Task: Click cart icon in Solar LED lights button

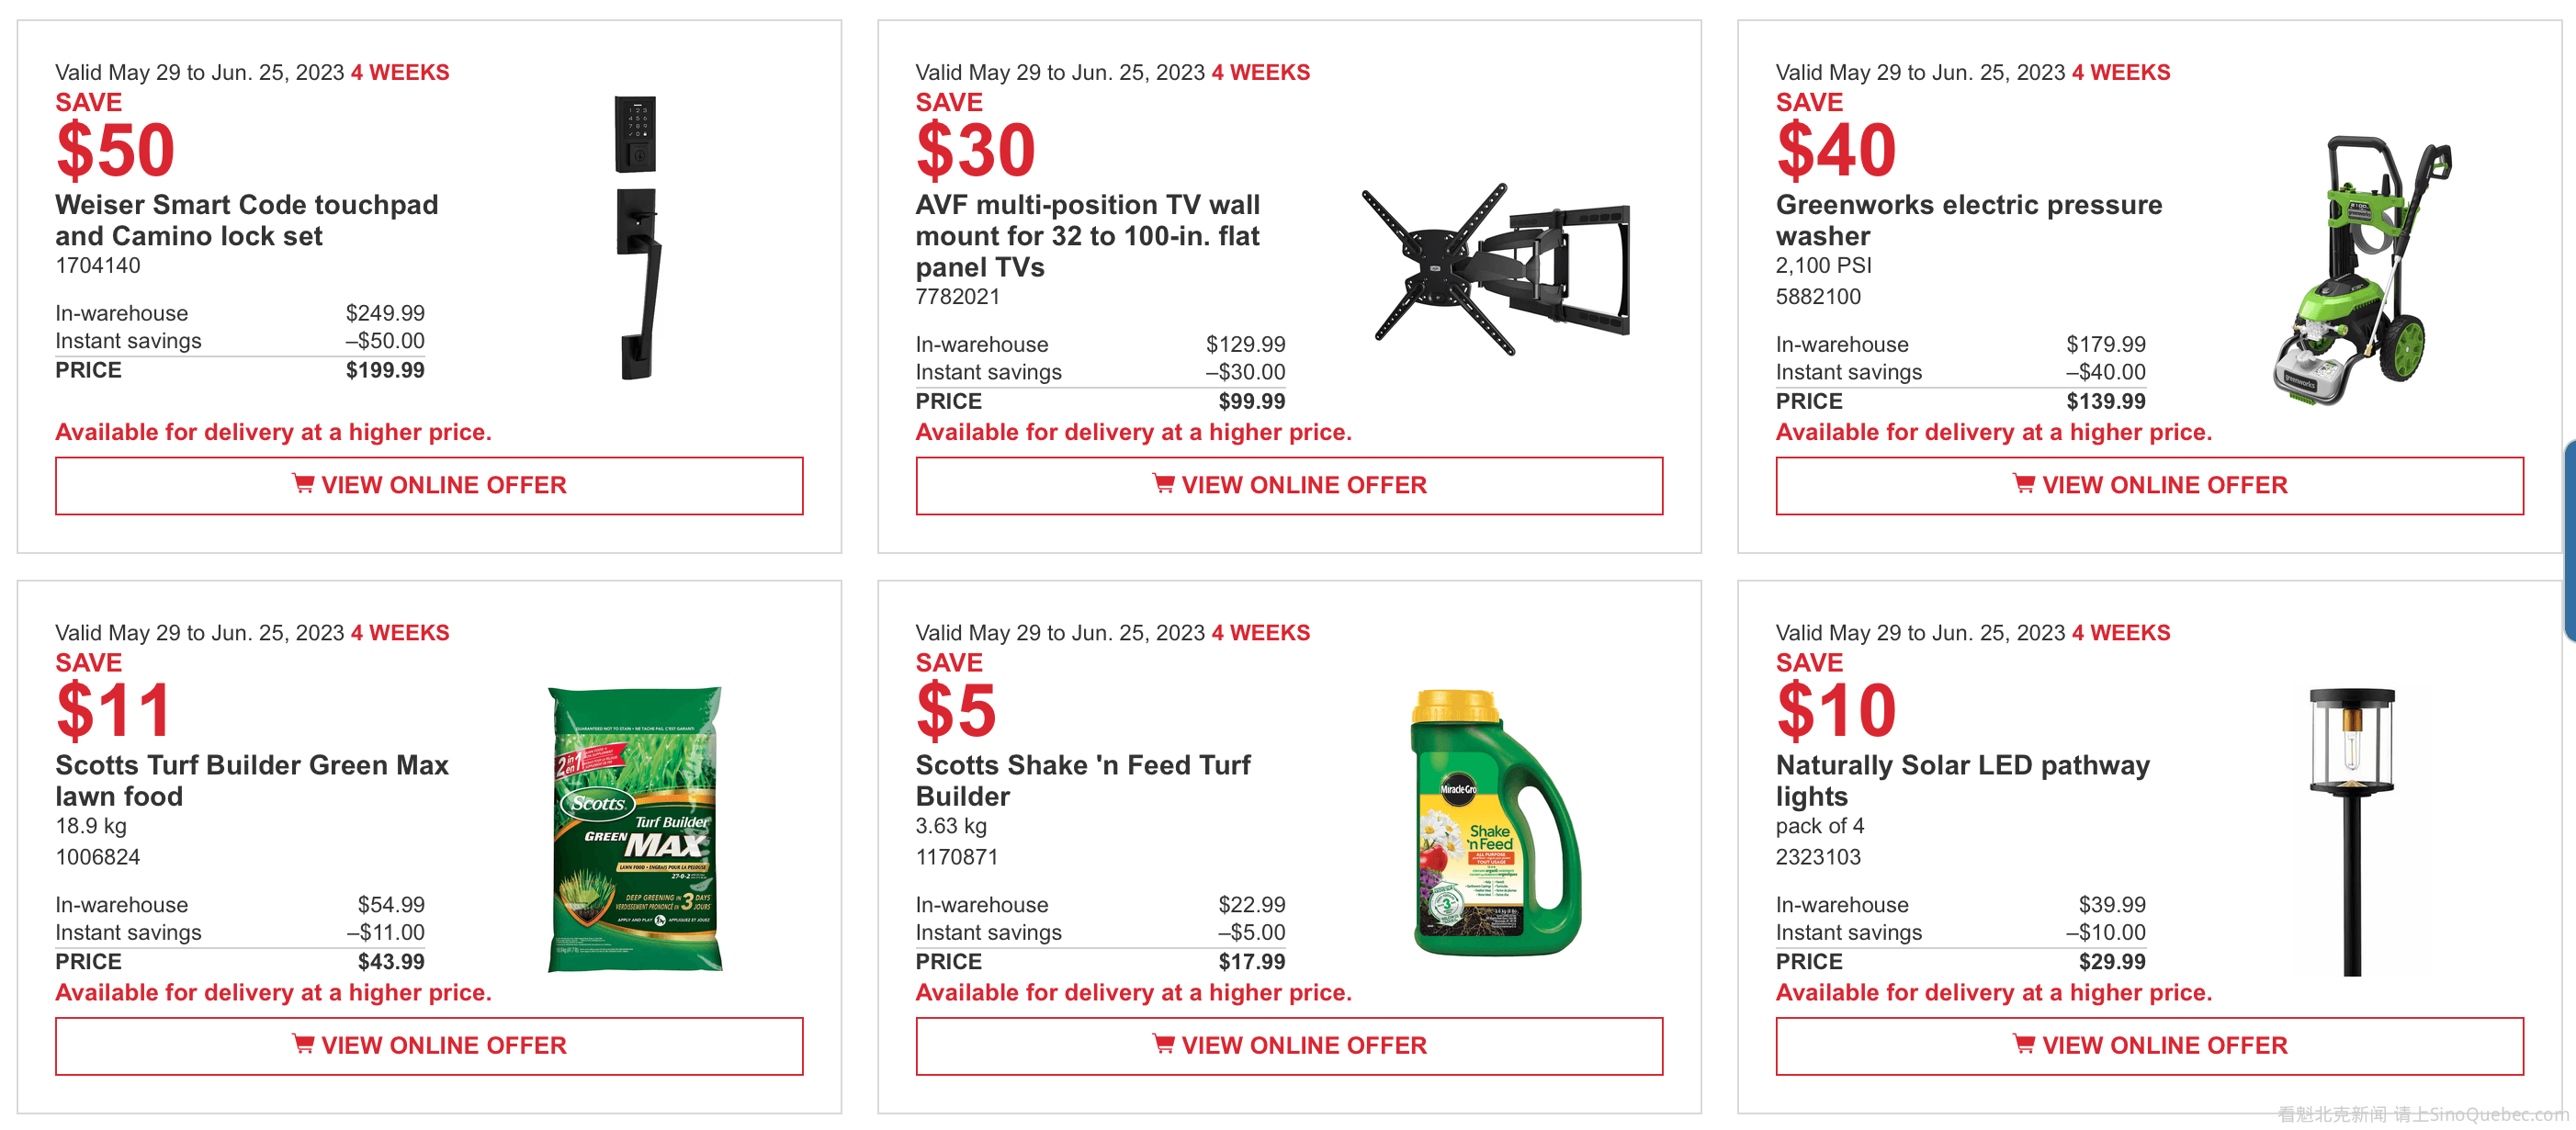Action: (2023, 1044)
